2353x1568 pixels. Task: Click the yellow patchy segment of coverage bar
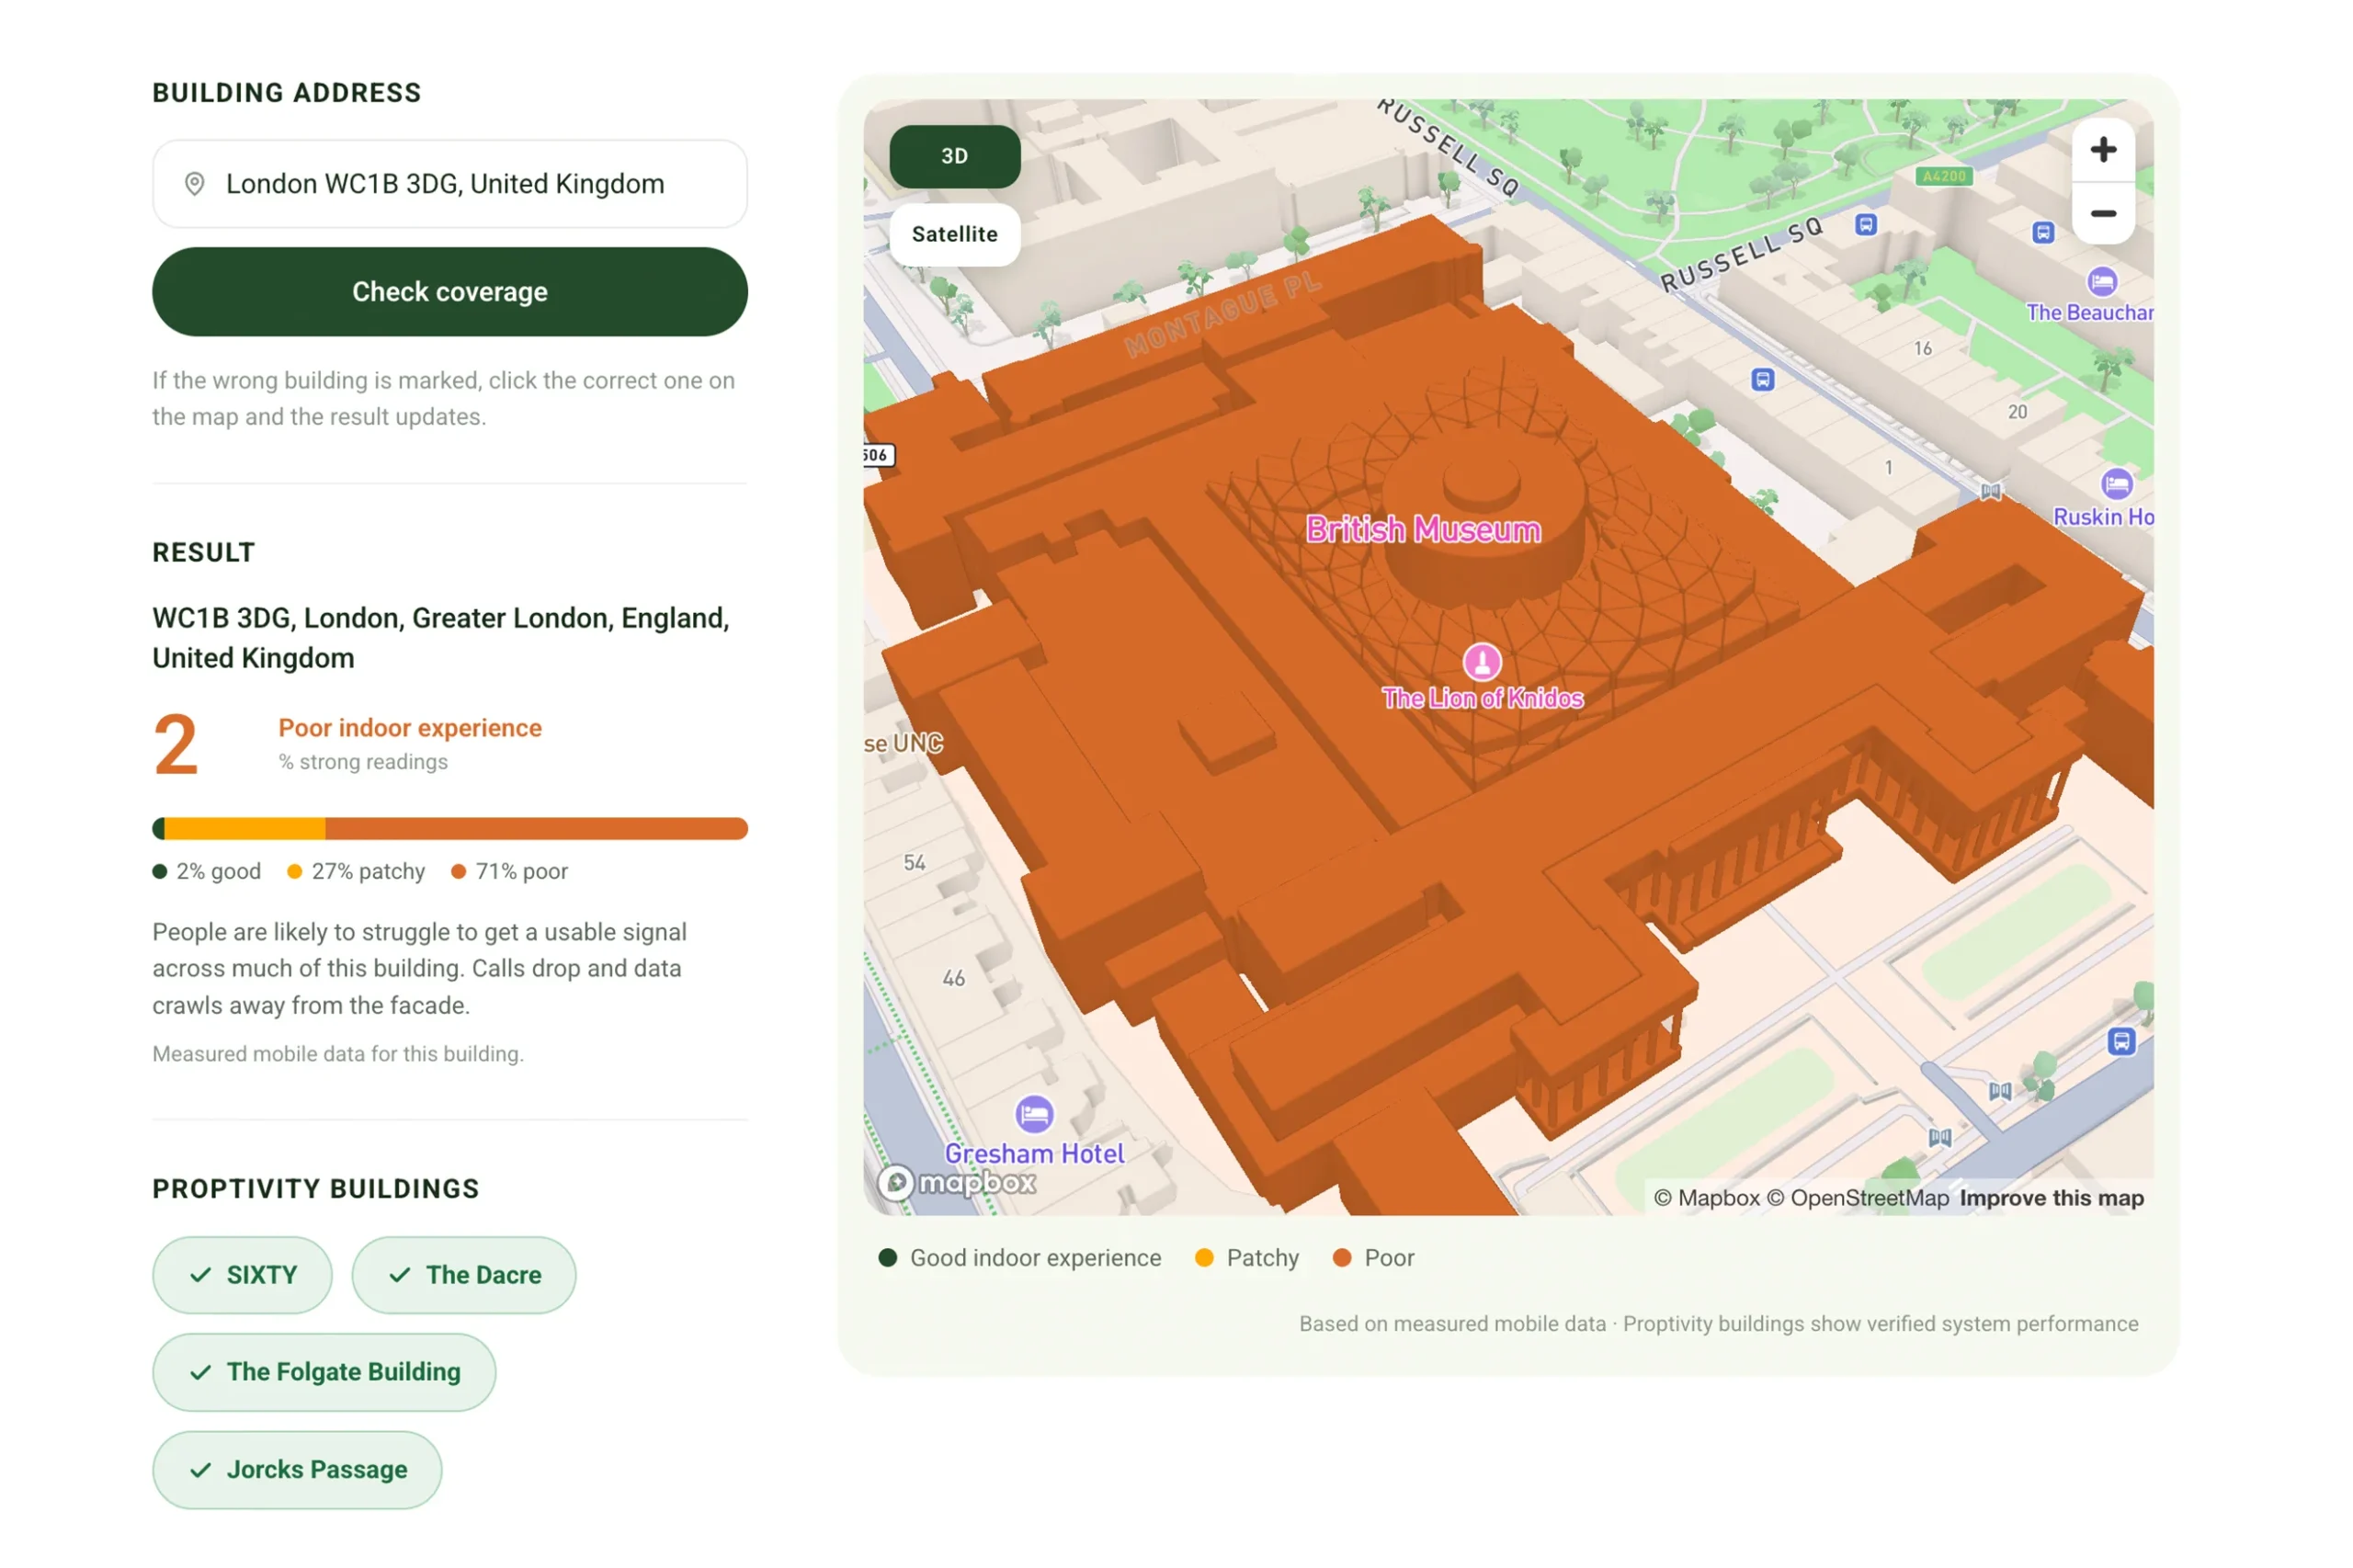point(244,828)
